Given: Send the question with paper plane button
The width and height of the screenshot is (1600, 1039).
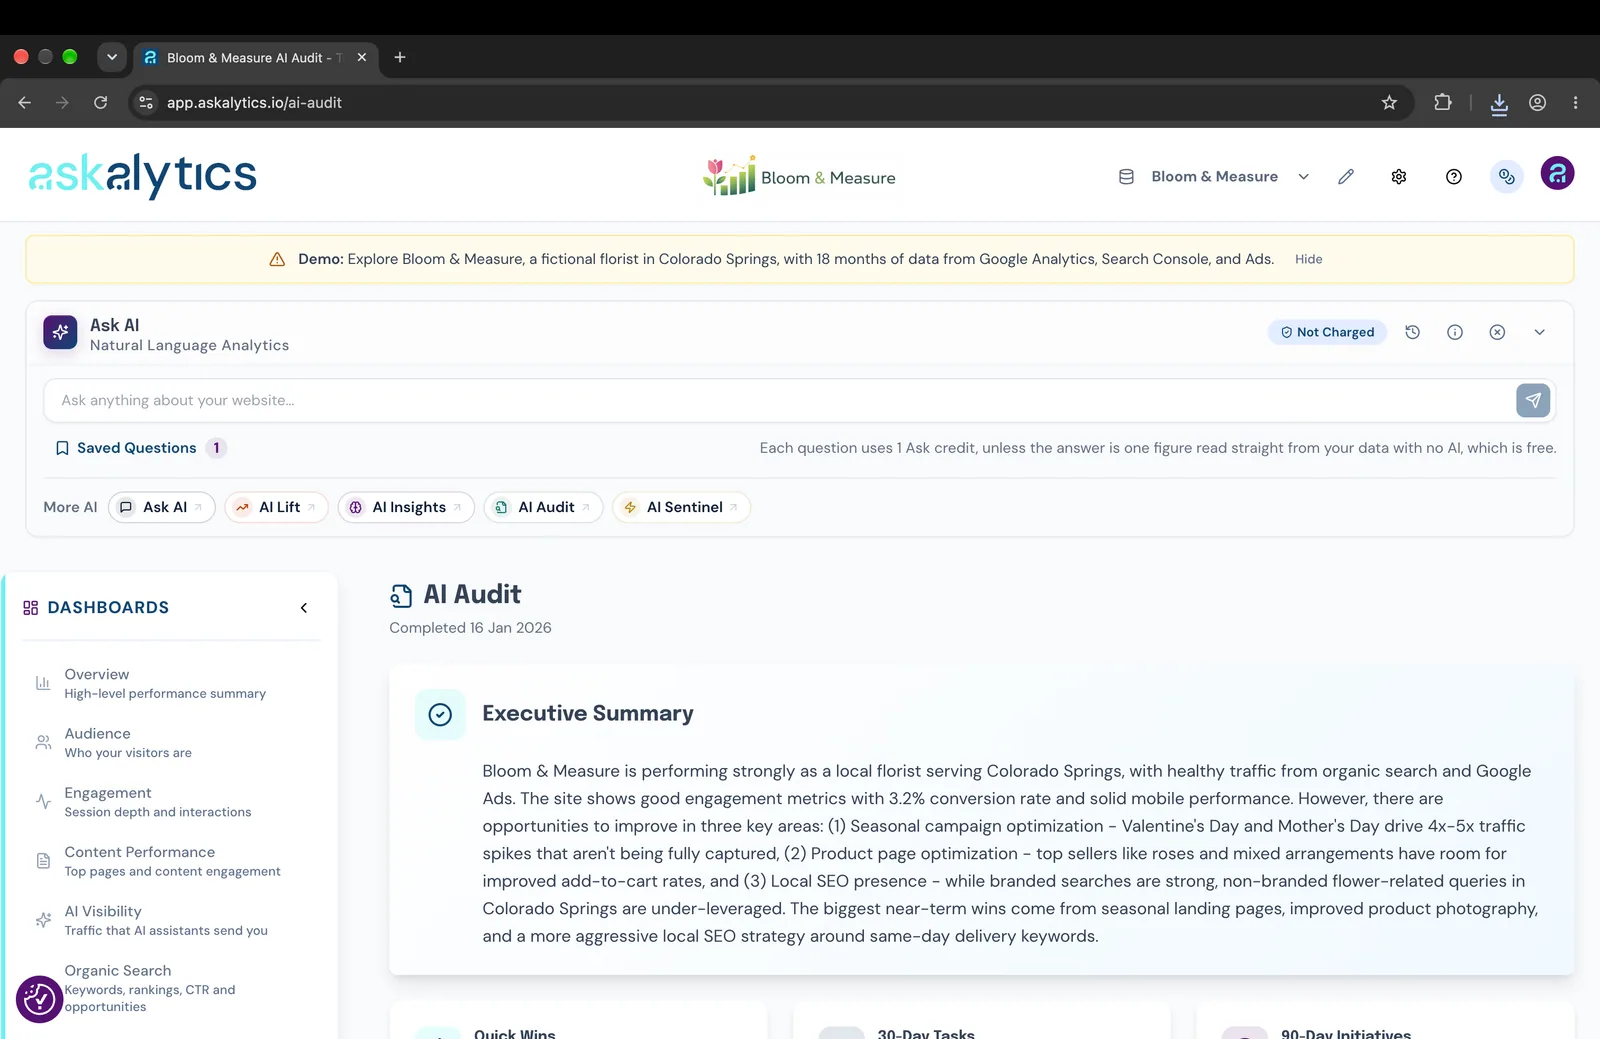Looking at the screenshot, I should pos(1533,400).
